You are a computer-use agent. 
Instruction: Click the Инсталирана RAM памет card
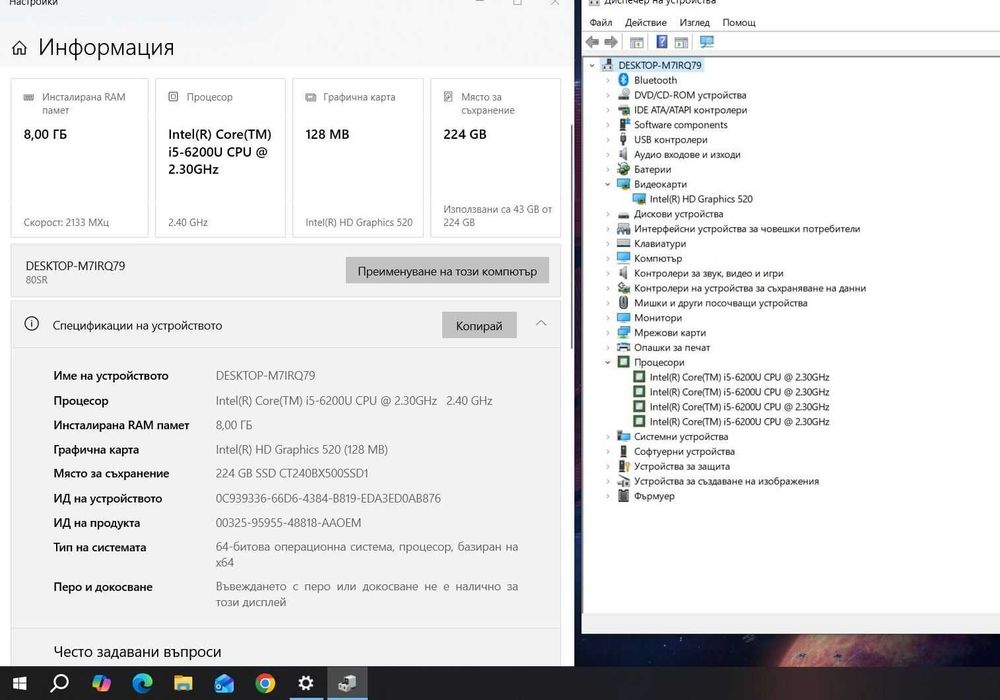(80, 158)
